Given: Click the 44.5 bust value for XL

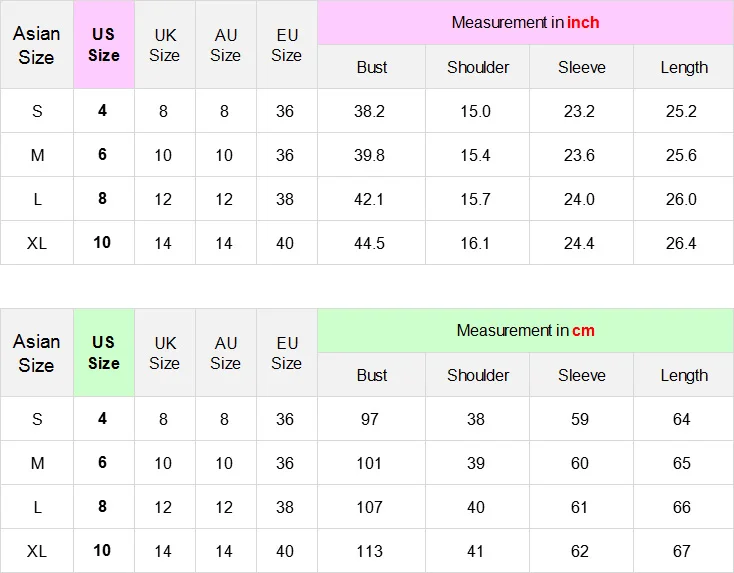Looking at the screenshot, I should coord(371,243).
